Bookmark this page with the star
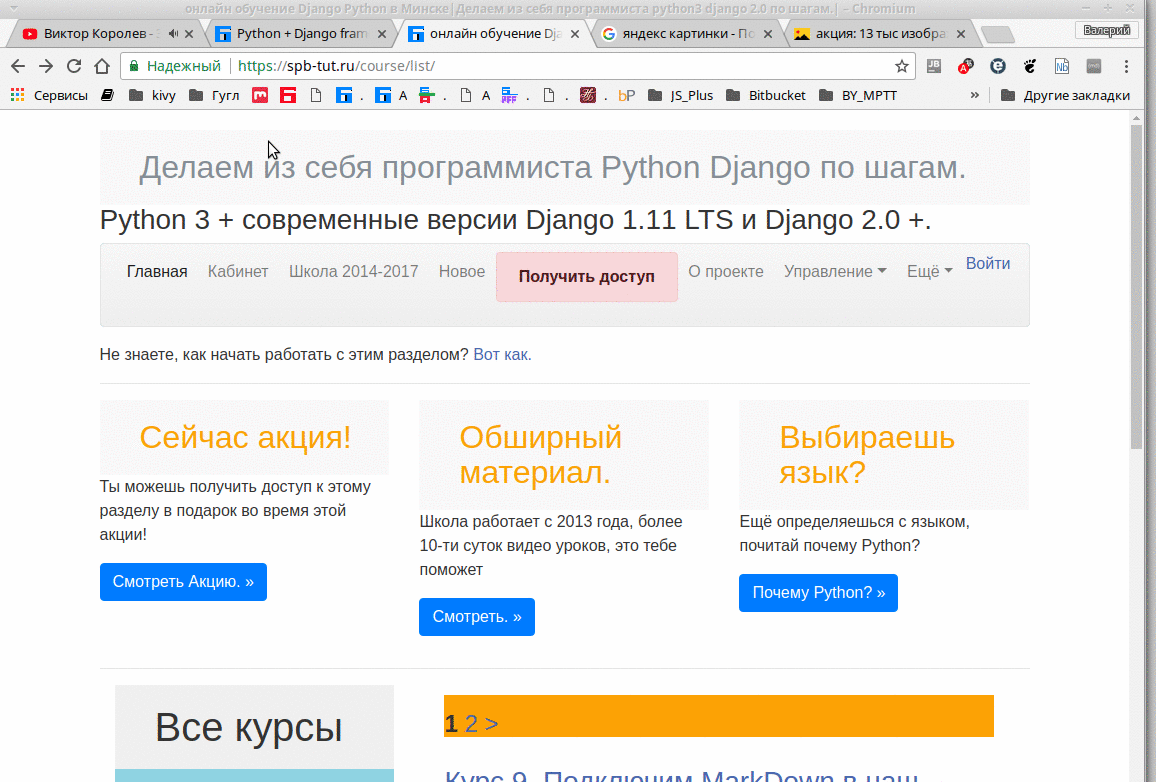This screenshot has height=782, width=1156. click(x=901, y=66)
